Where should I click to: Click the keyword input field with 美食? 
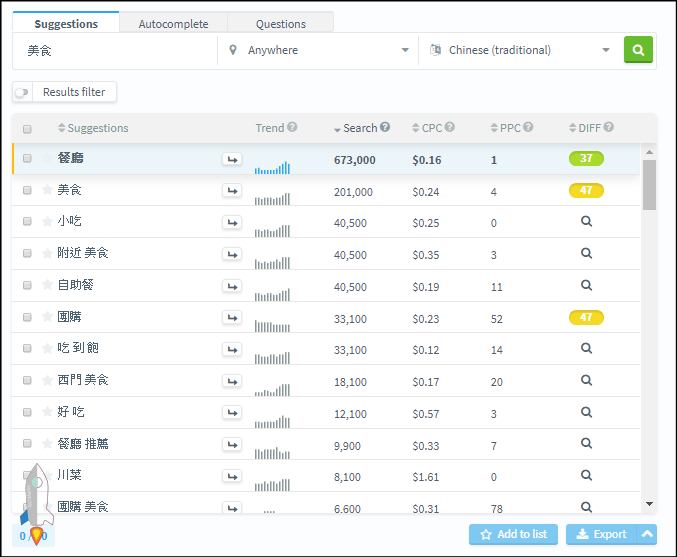(115, 51)
